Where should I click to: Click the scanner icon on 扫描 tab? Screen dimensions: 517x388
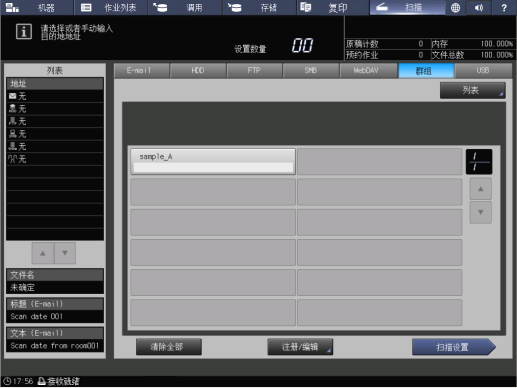[x=382, y=7]
